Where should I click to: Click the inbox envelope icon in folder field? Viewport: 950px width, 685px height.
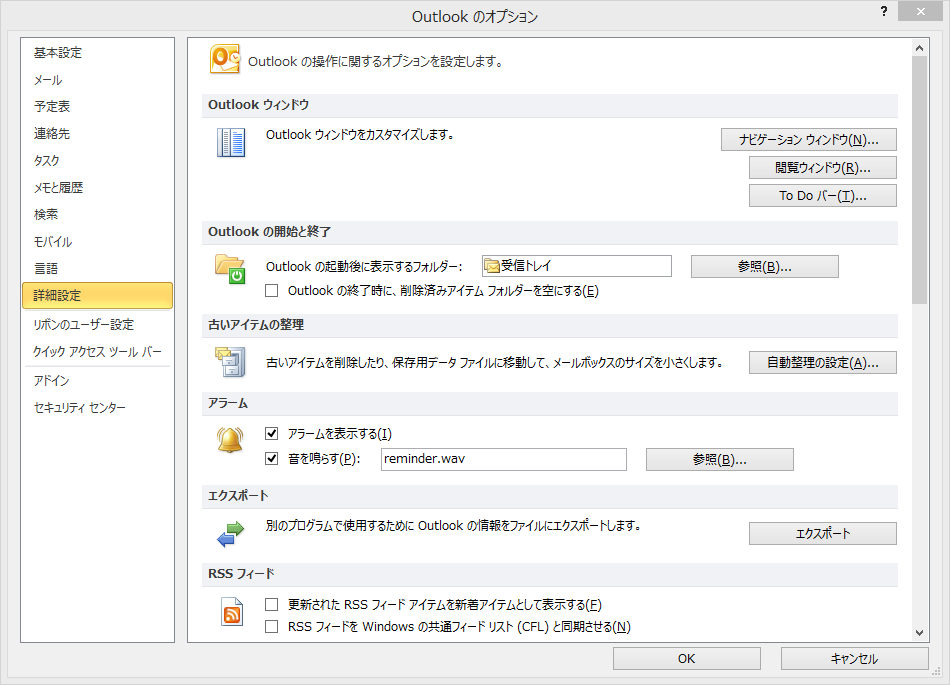(x=491, y=266)
